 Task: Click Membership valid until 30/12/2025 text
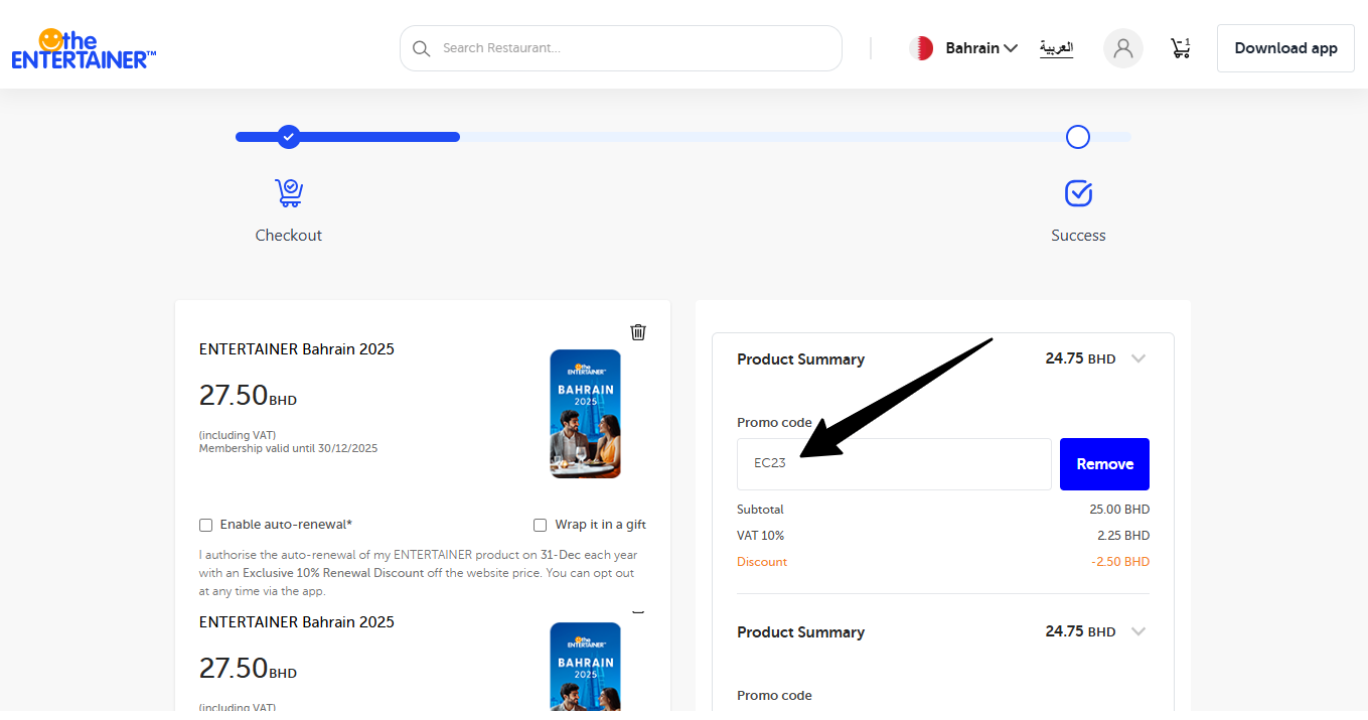point(288,448)
